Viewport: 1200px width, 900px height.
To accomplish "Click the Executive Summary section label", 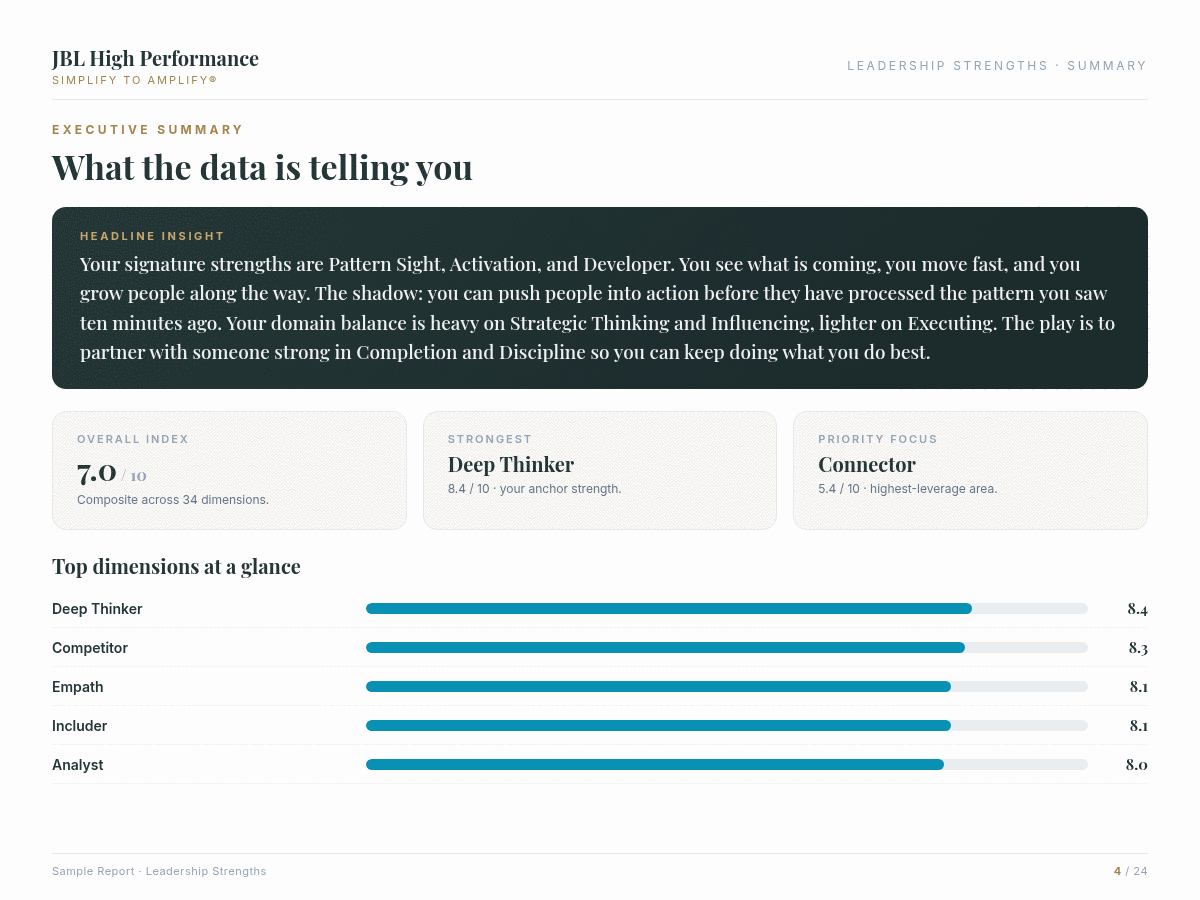I will [x=148, y=130].
